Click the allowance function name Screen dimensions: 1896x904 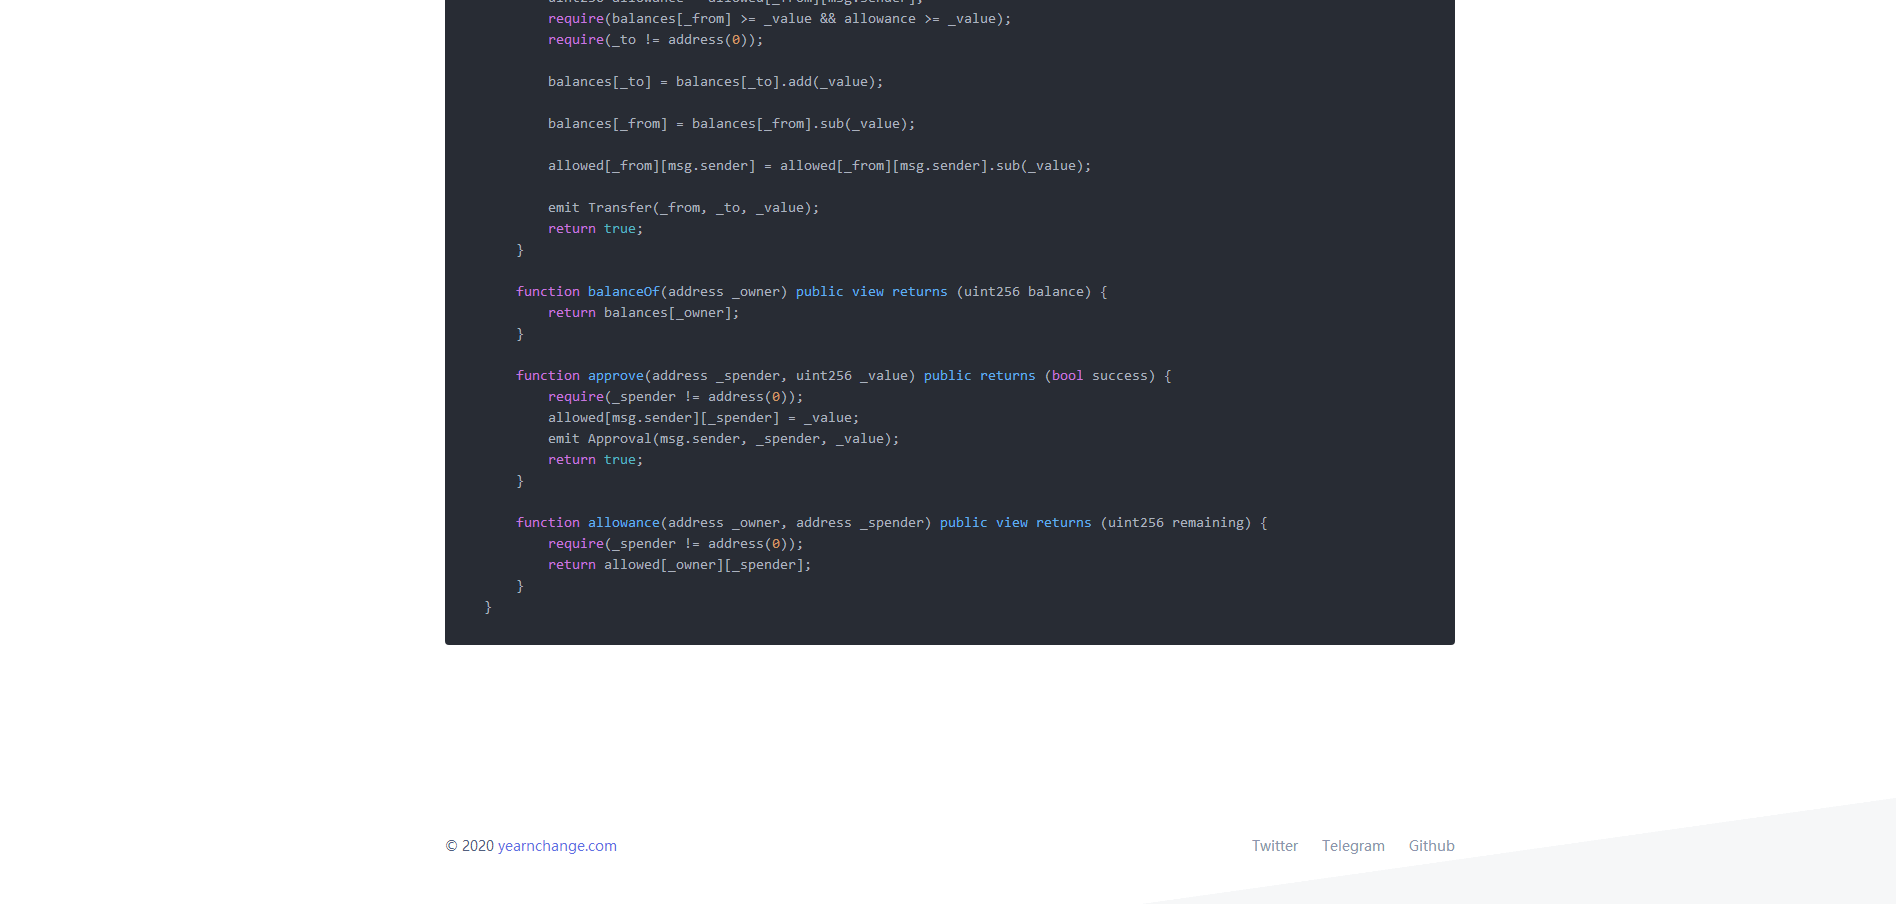[x=623, y=523]
